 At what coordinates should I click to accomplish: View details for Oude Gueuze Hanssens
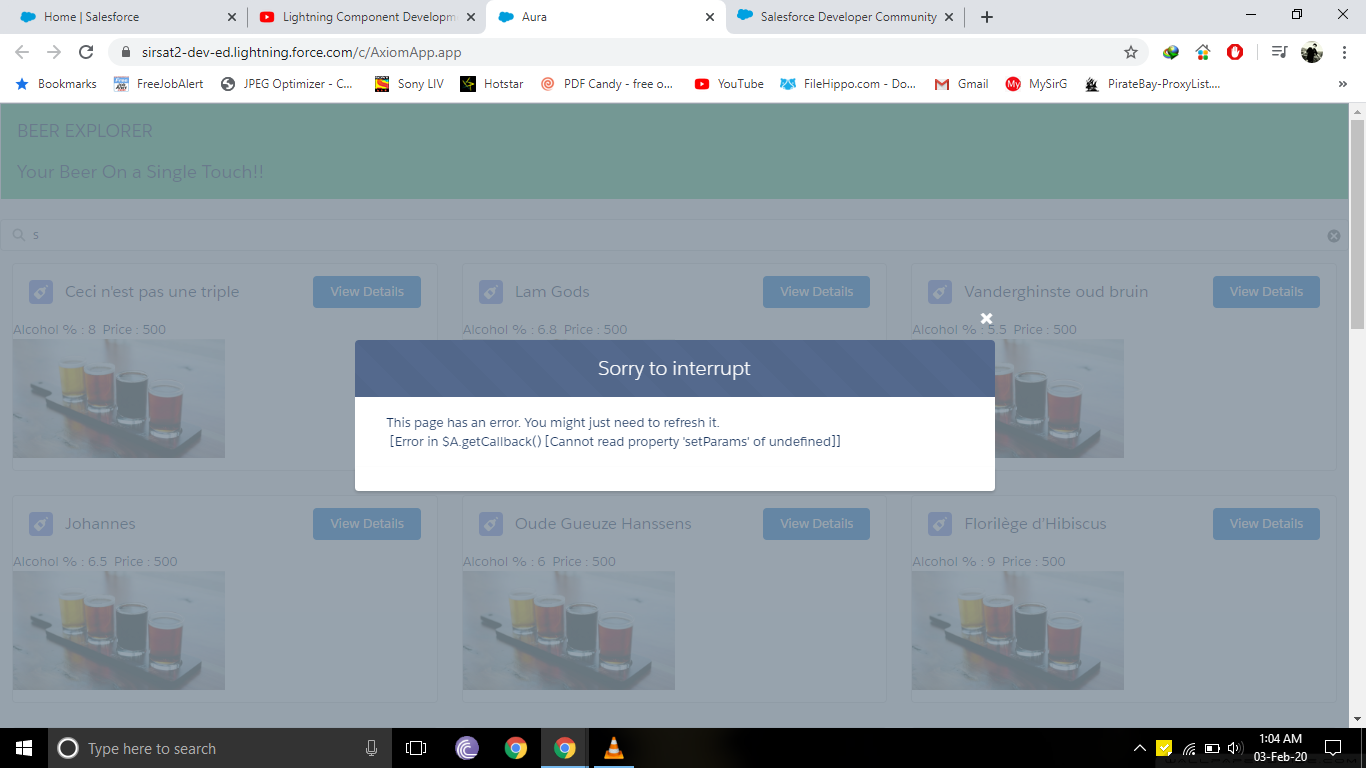816,524
